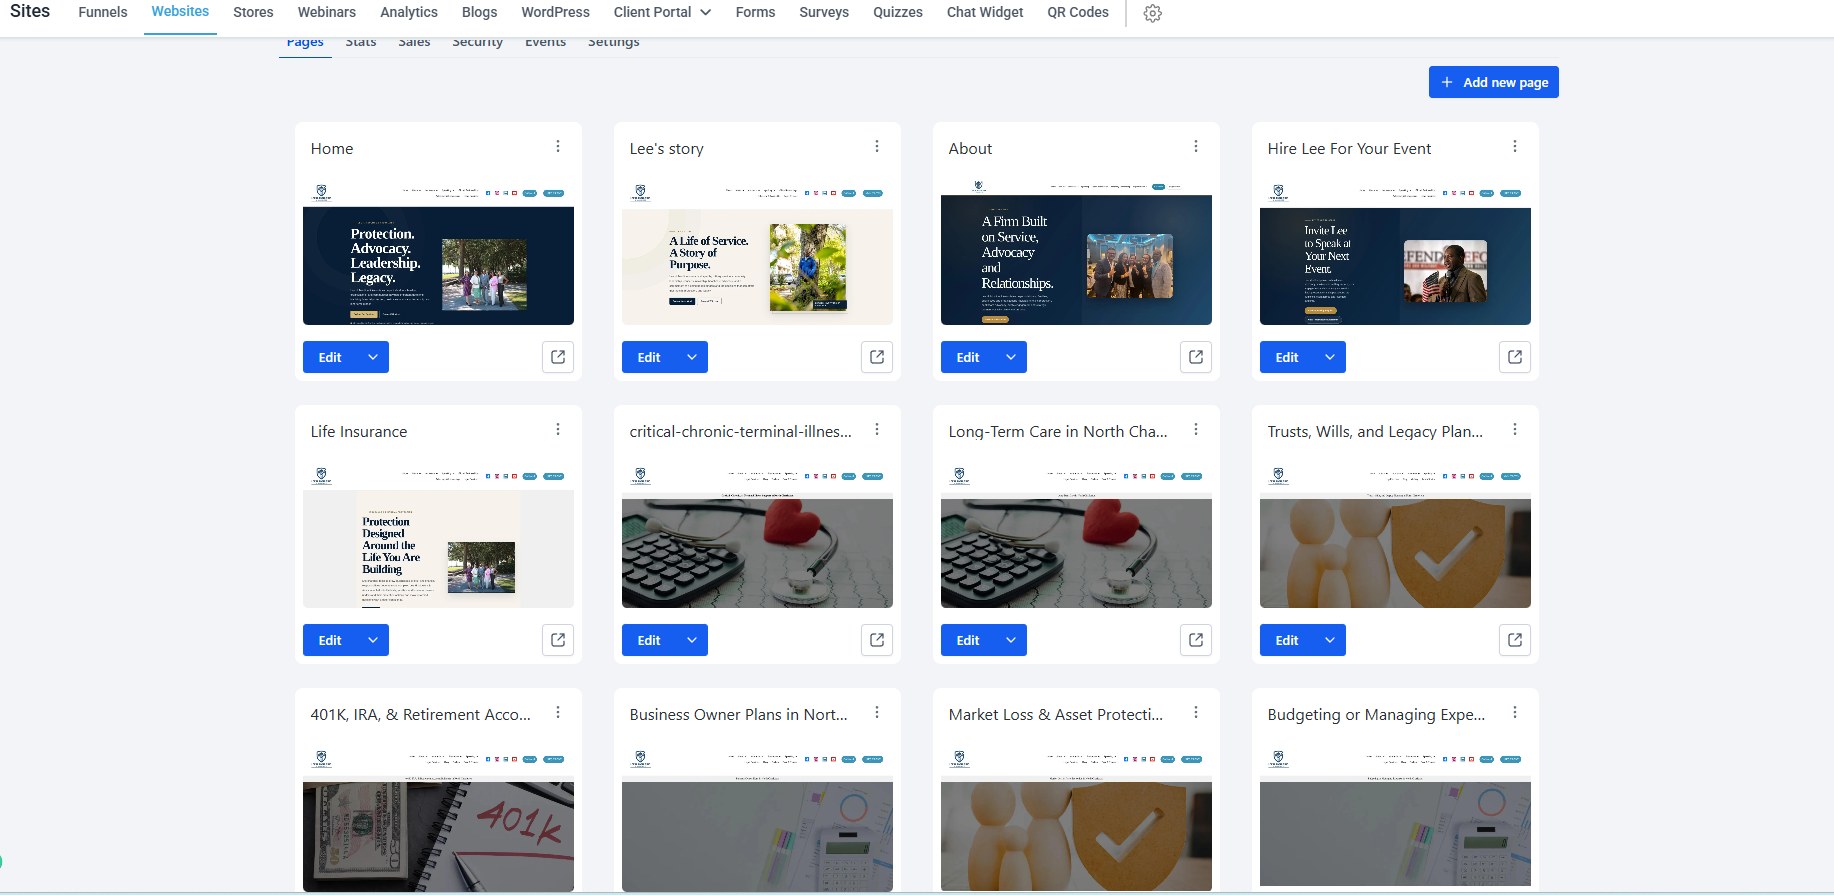The image size is (1834, 895).
Task: Switch to the Analytics tab
Action: (x=409, y=12)
